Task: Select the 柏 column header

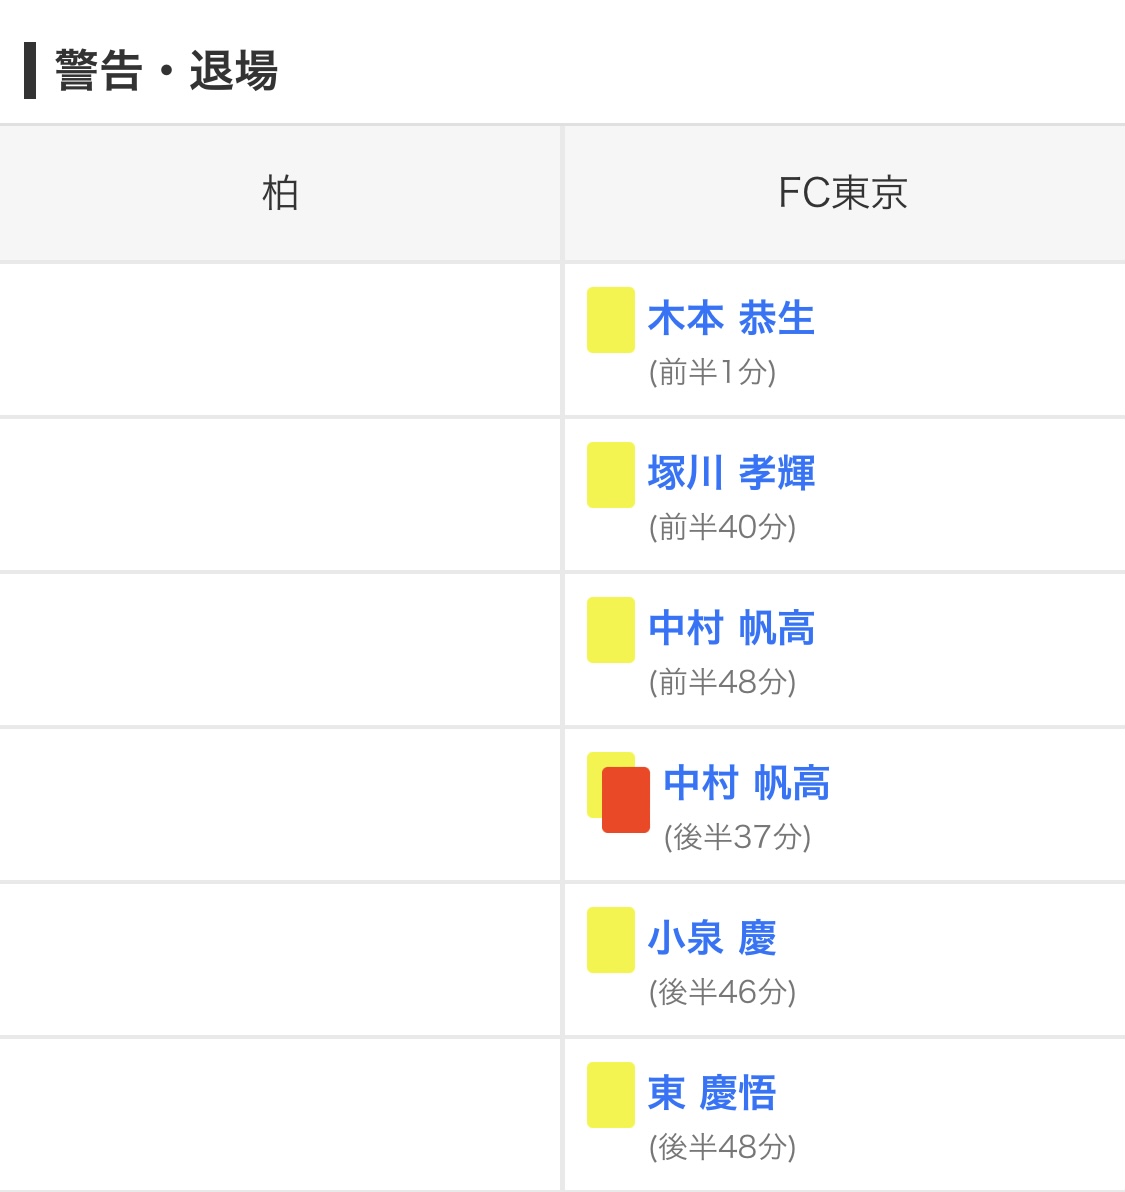Action: point(280,193)
